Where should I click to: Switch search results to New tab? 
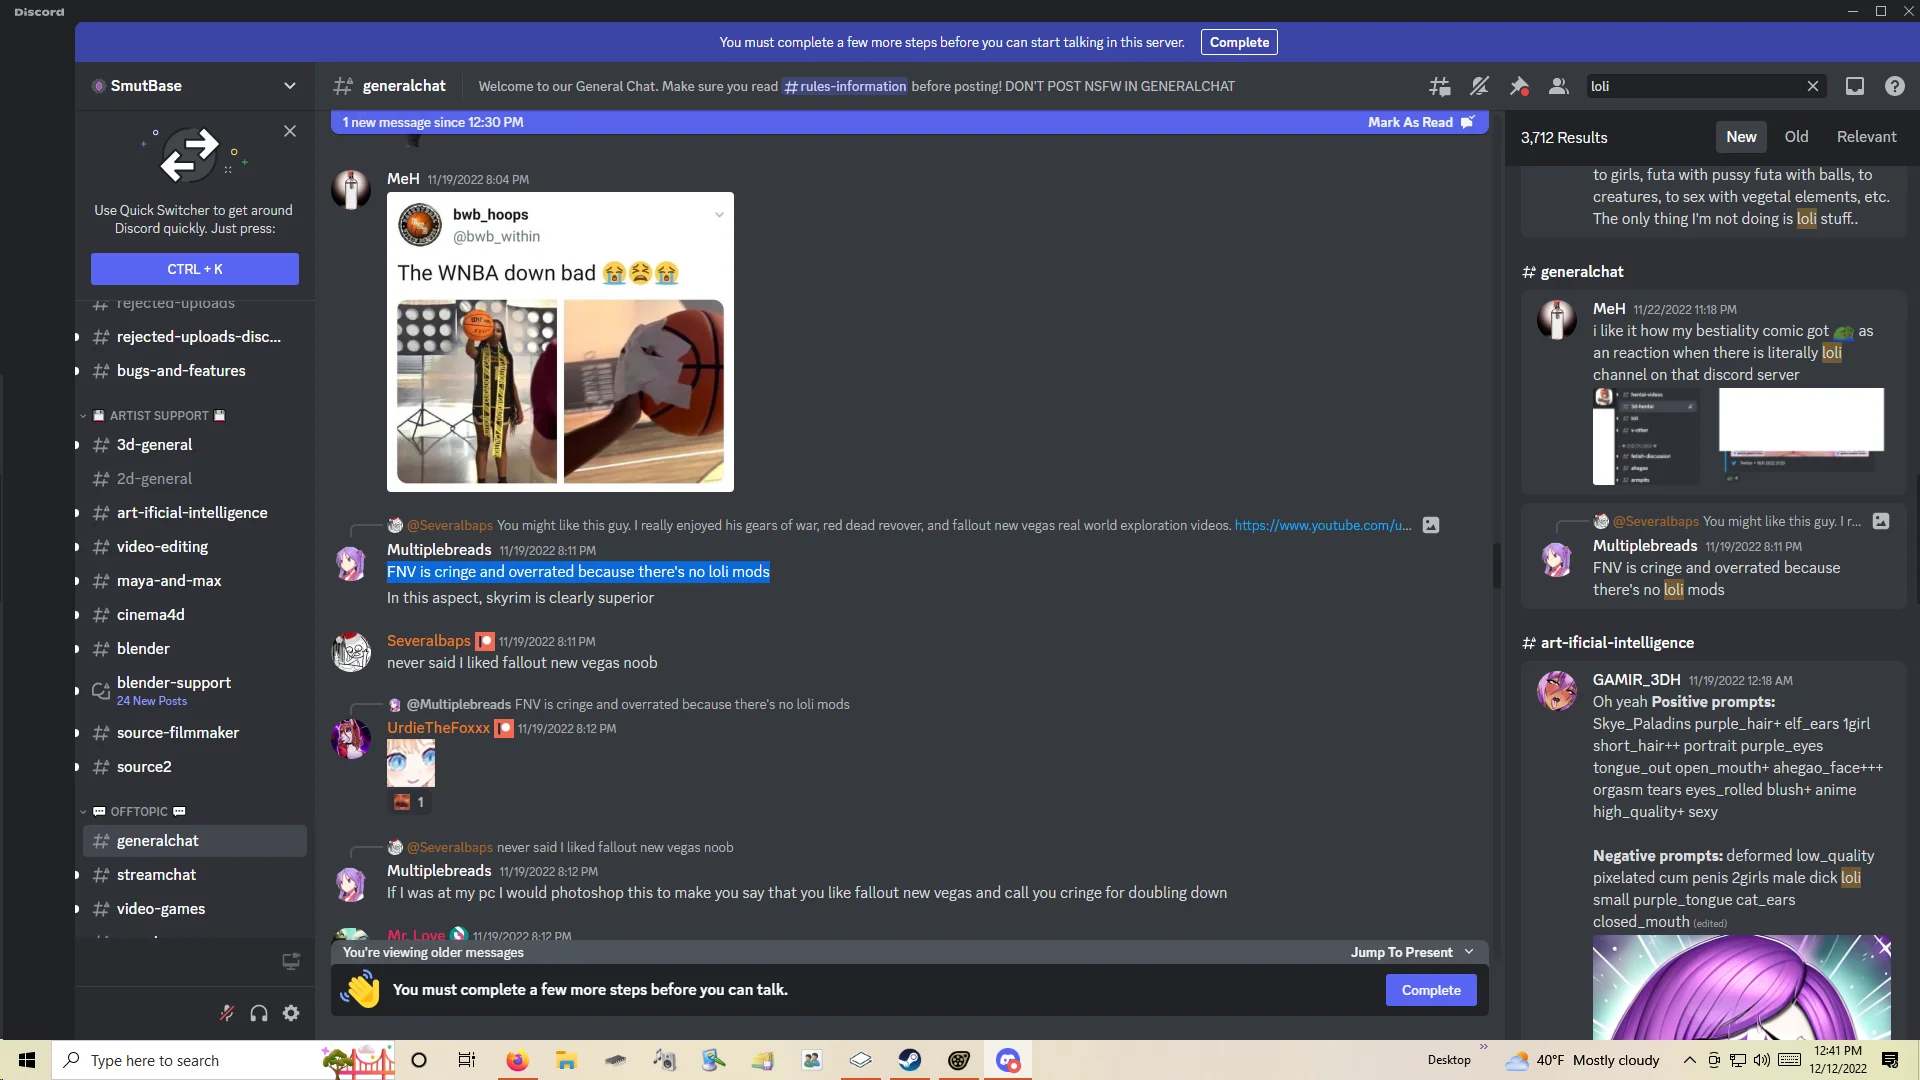1741,137
